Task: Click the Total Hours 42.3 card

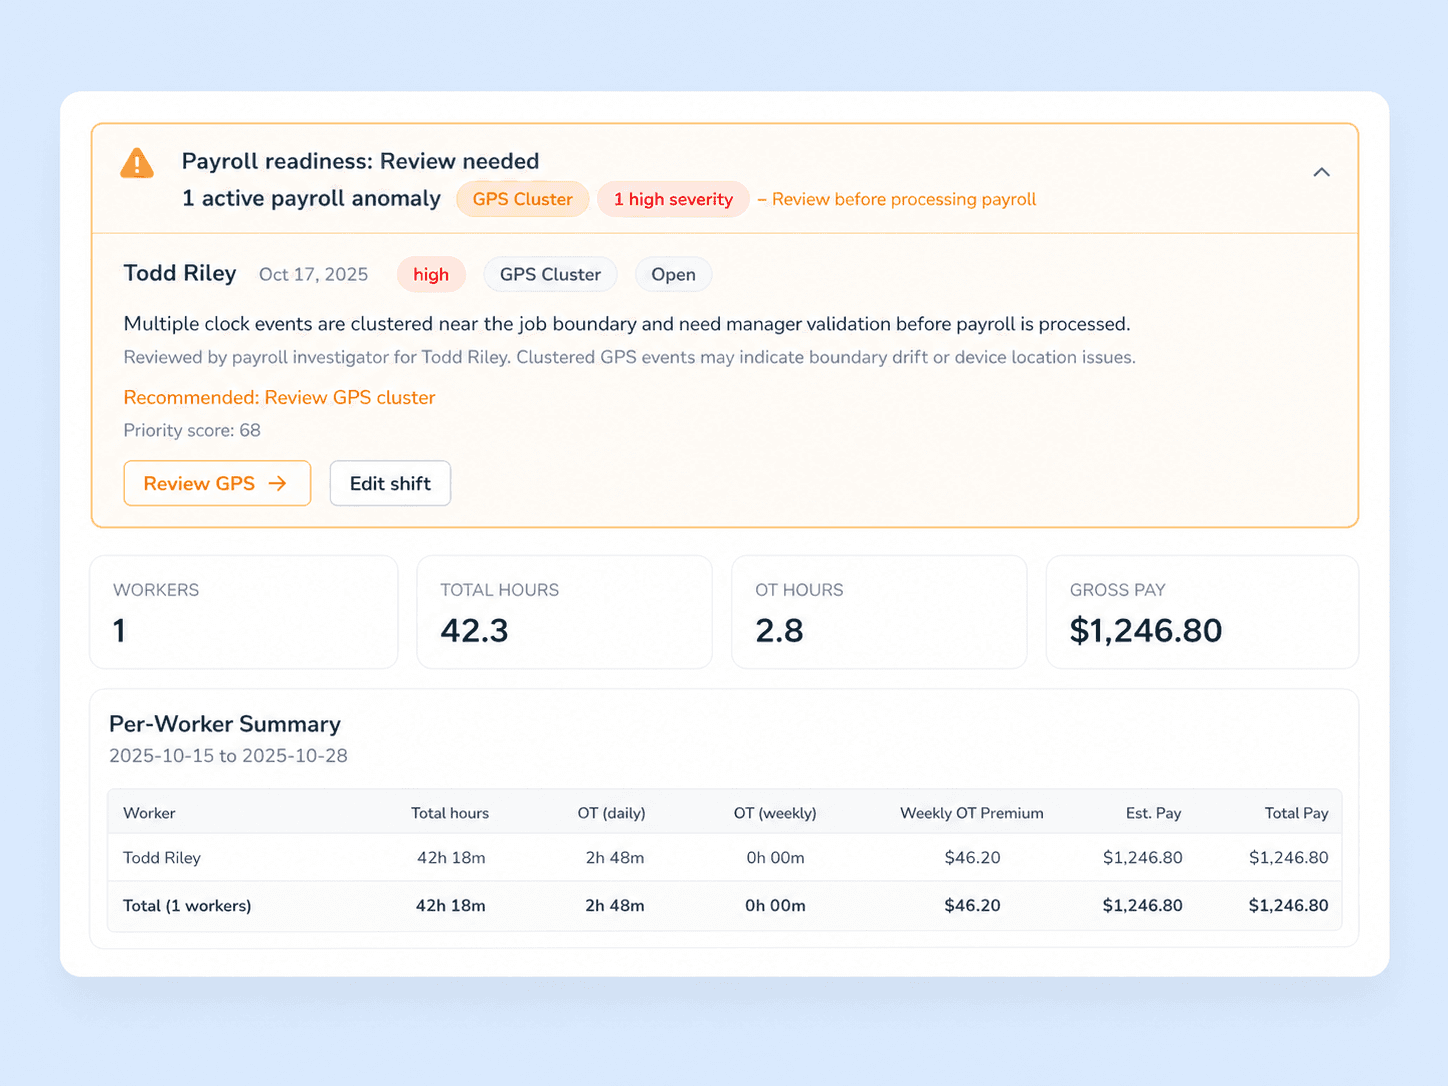Action: [x=564, y=612]
